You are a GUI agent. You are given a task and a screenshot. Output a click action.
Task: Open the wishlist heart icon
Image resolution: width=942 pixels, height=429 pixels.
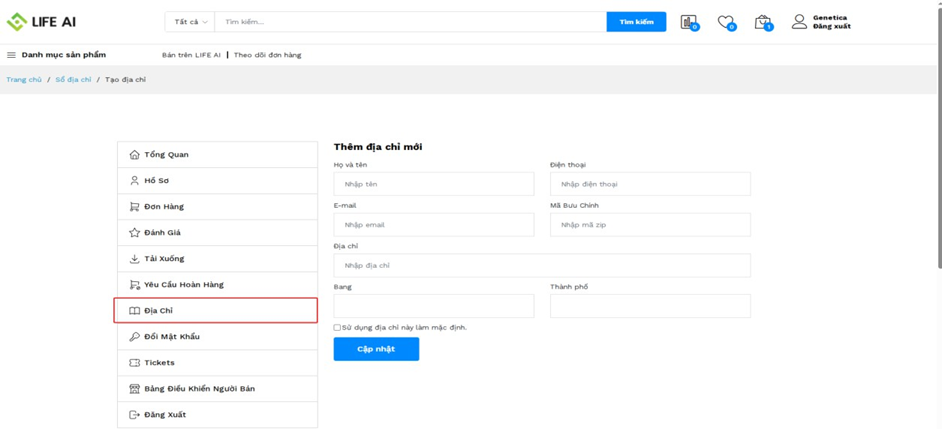725,22
